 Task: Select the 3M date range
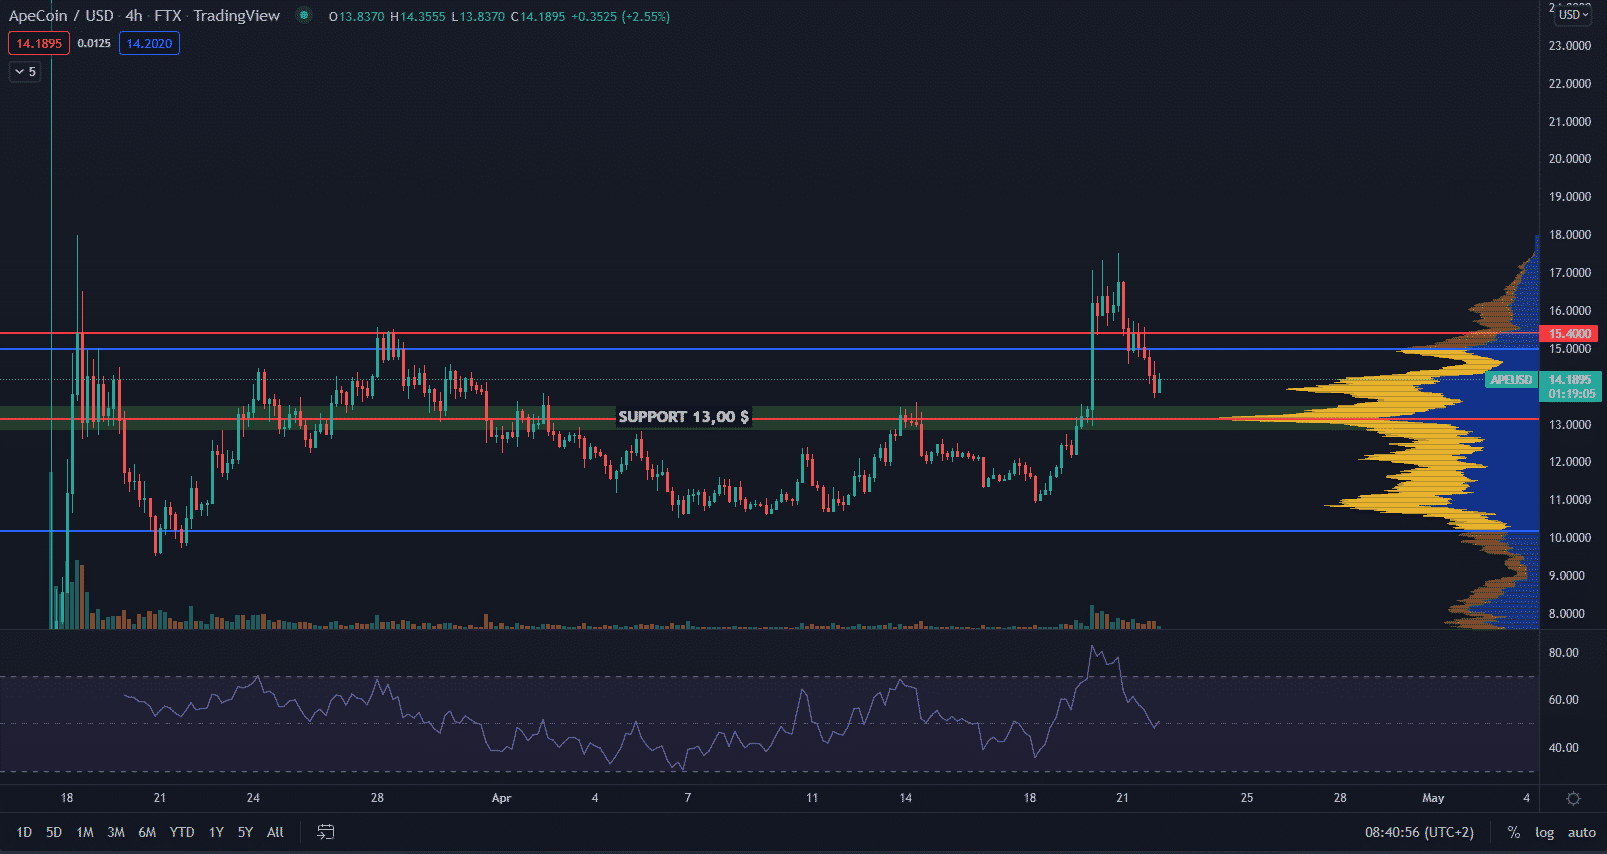(x=116, y=832)
